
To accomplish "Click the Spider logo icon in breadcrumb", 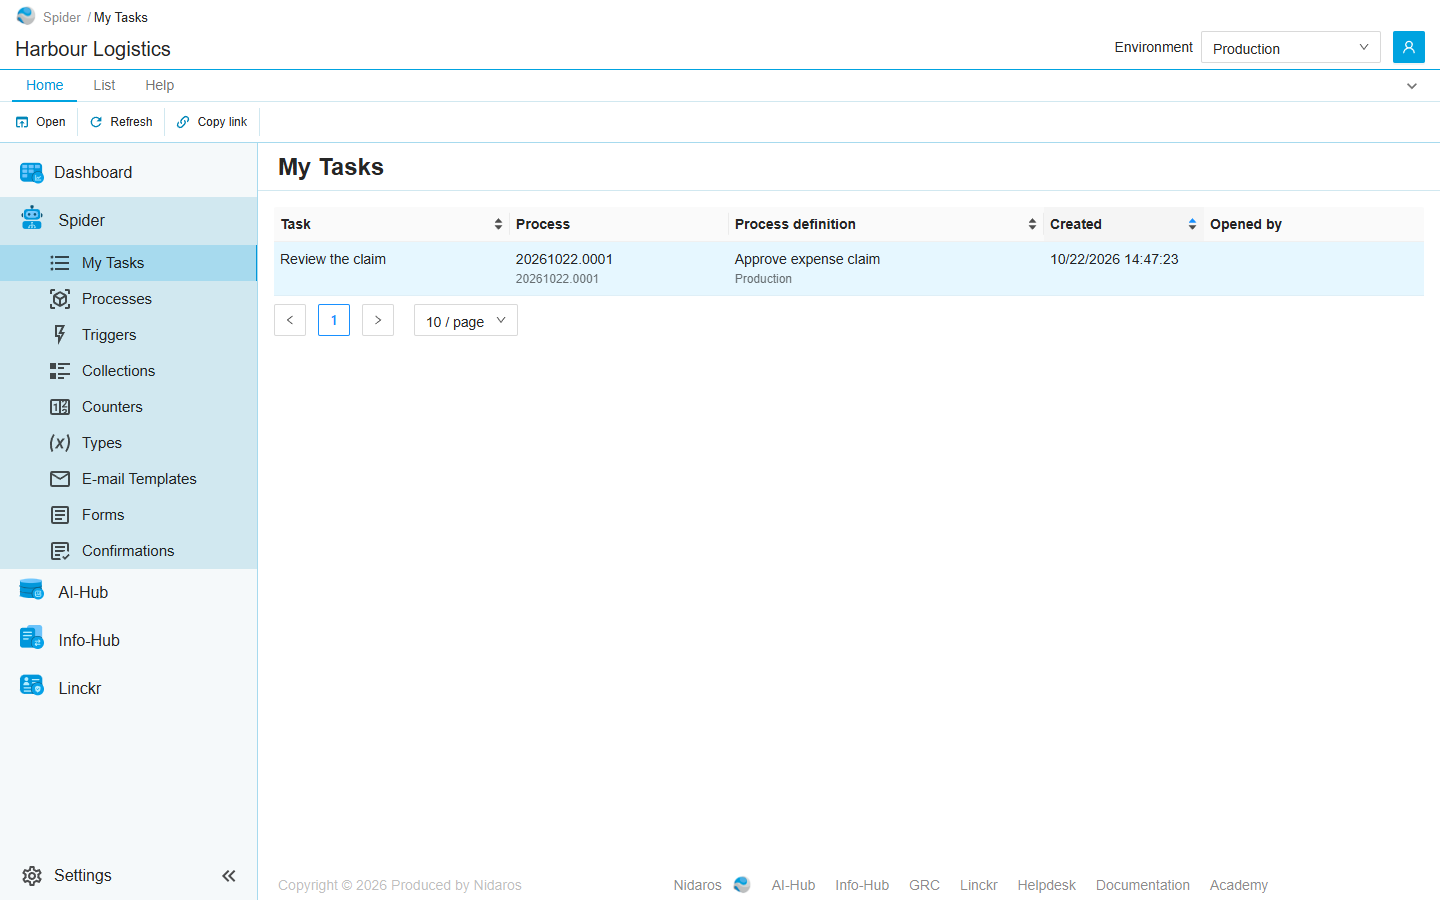I will [x=26, y=16].
